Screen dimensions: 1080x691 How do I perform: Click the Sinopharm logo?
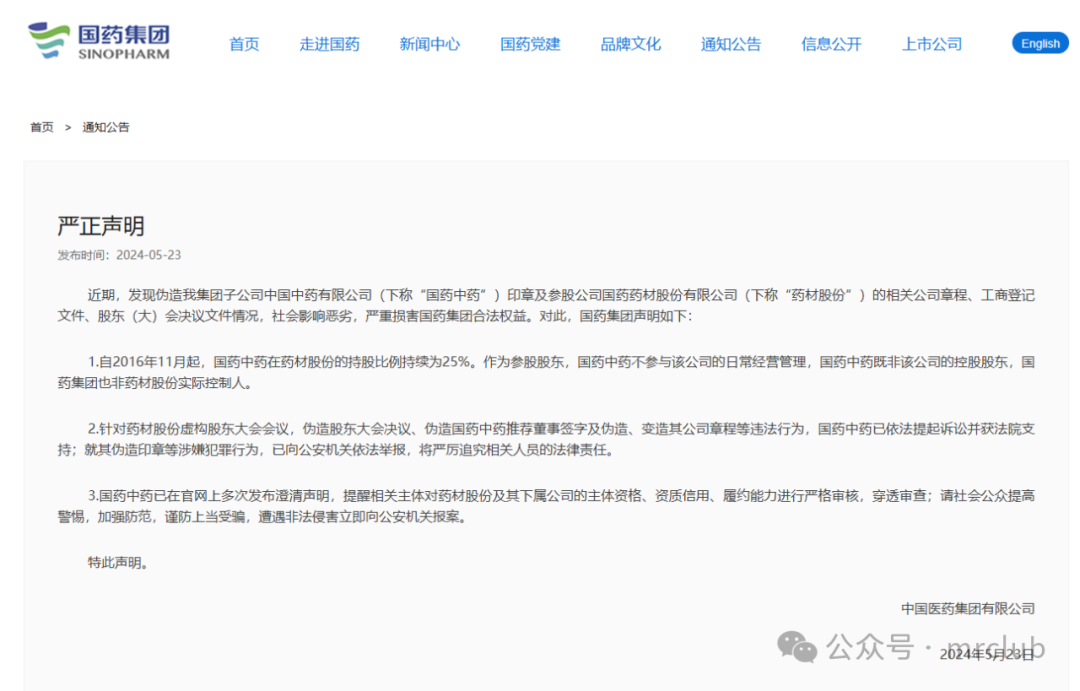(98, 41)
